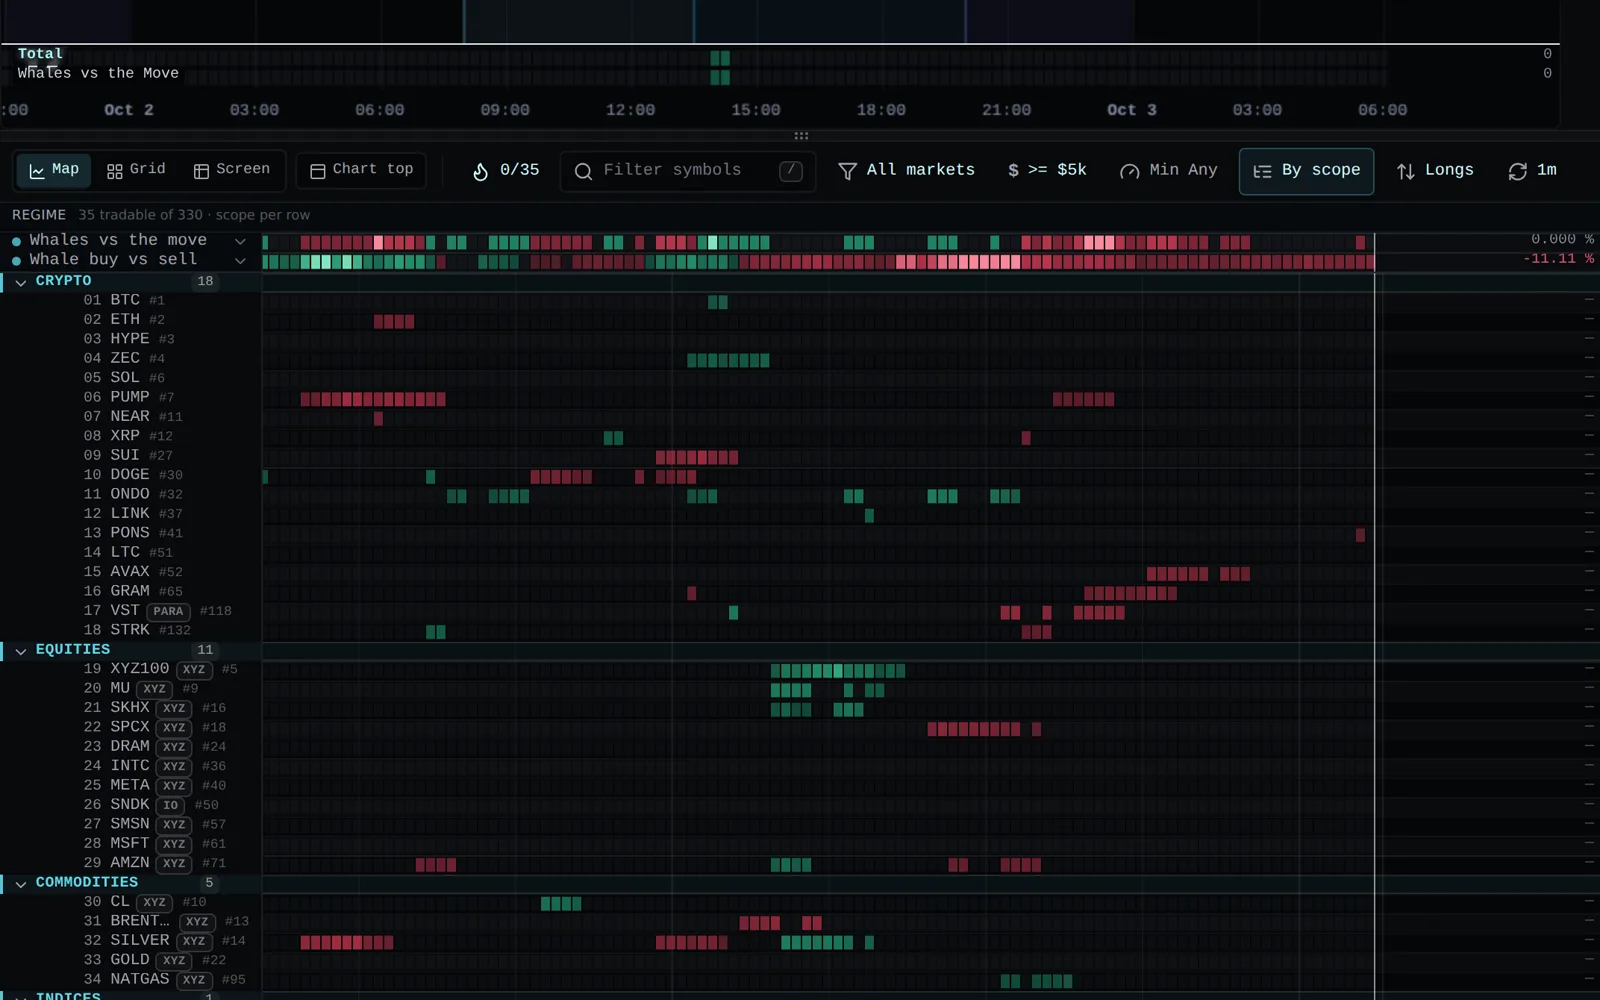
Task: Click the XYZ badge on XYZ100 row
Action: [x=194, y=670]
